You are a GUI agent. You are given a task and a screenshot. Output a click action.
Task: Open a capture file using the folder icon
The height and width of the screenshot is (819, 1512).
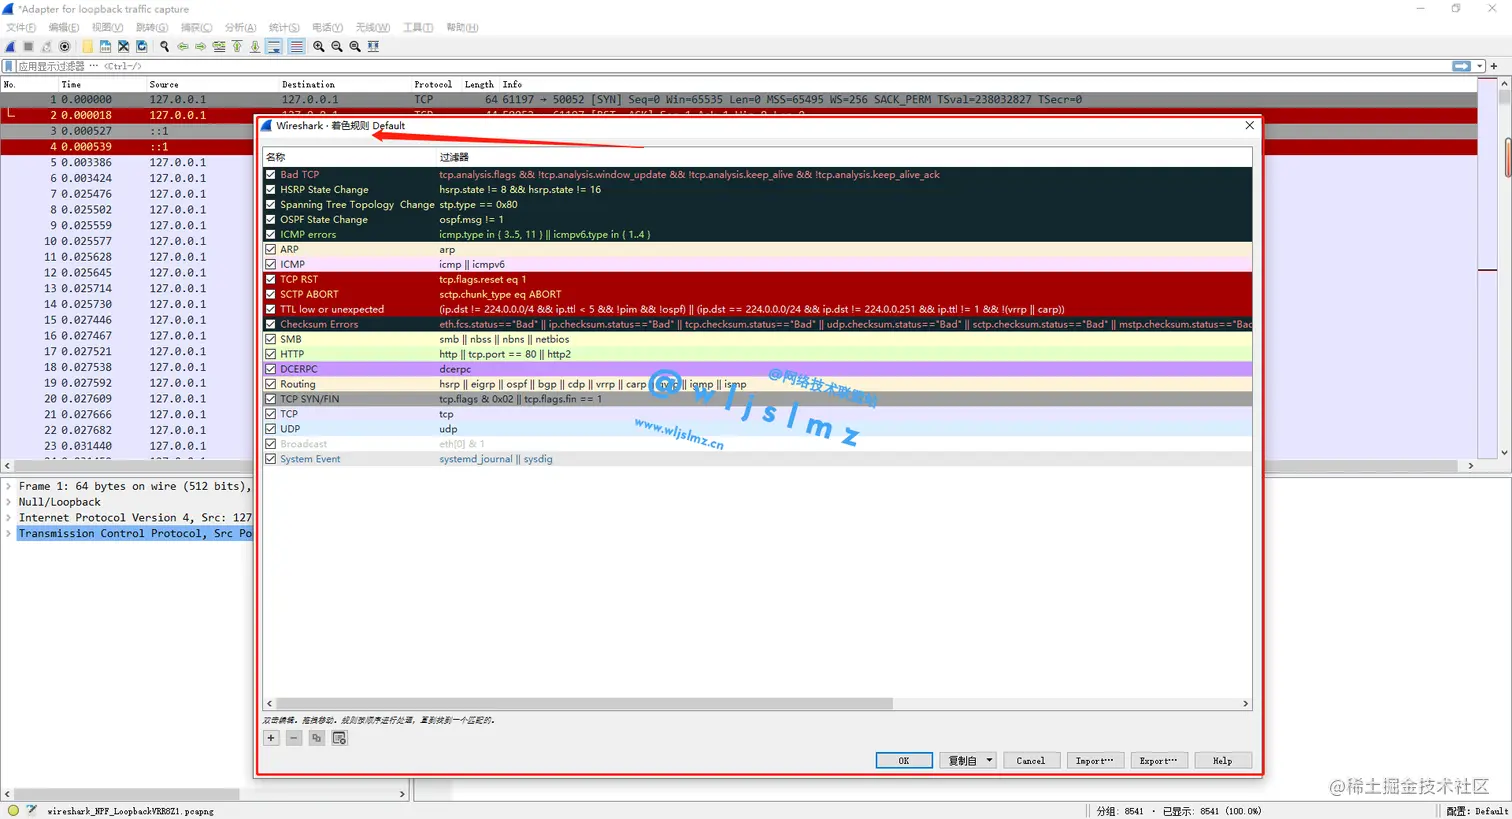87,46
